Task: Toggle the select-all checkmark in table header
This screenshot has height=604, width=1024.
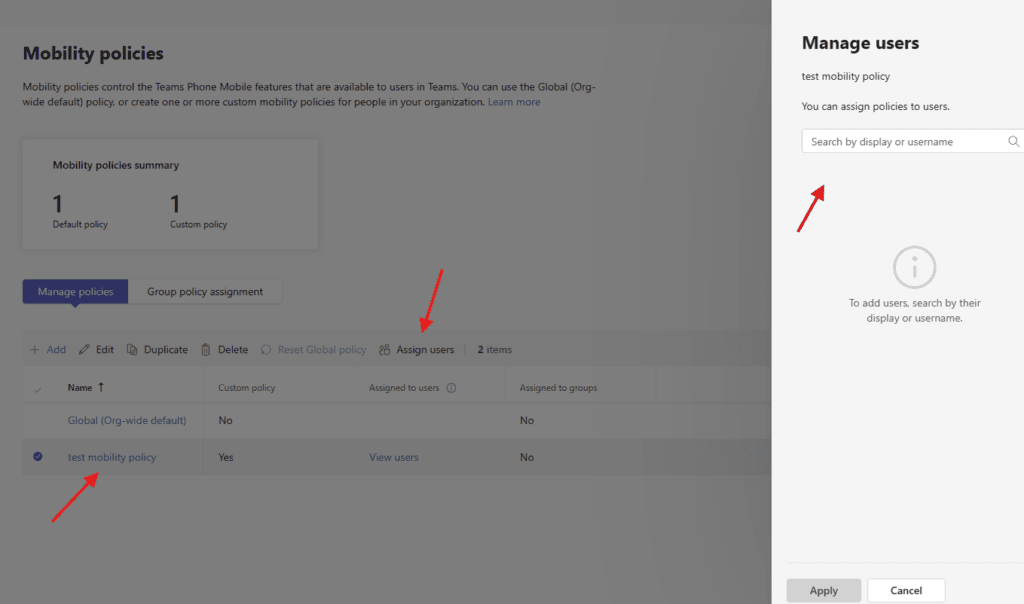Action: tap(38, 388)
